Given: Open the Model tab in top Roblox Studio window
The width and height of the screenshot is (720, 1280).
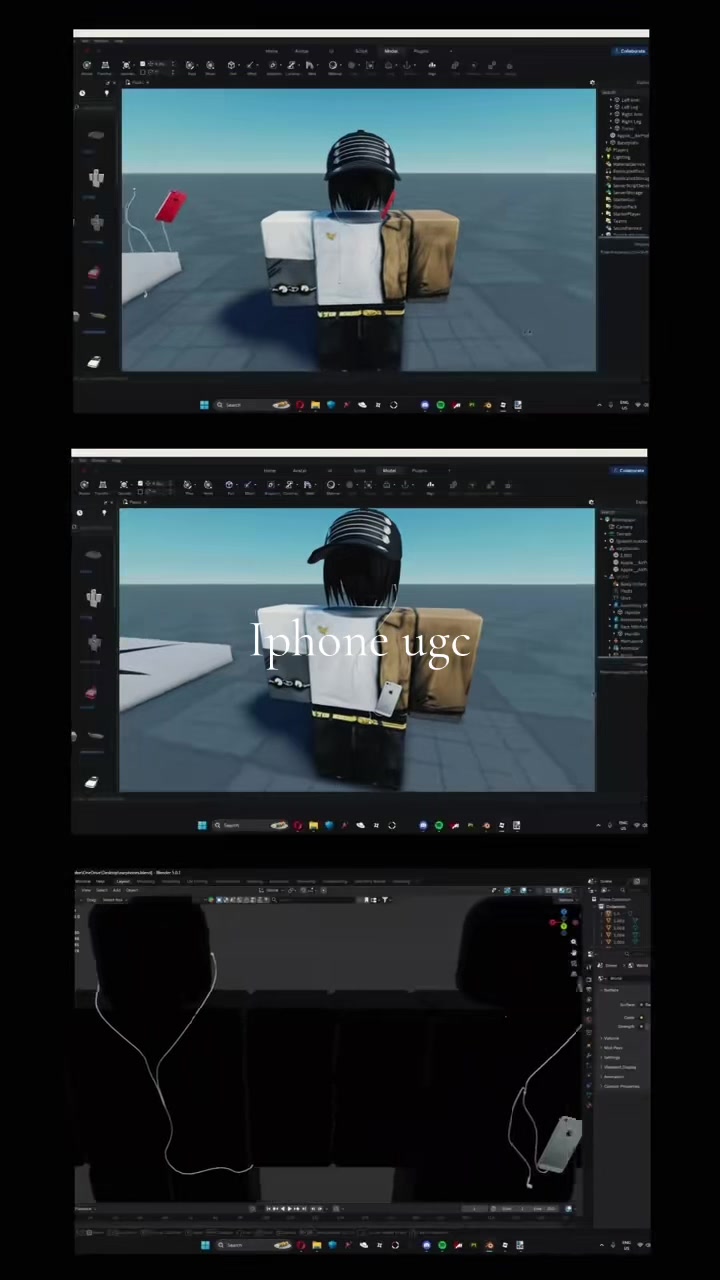Looking at the screenshot, I should [389, 50].
